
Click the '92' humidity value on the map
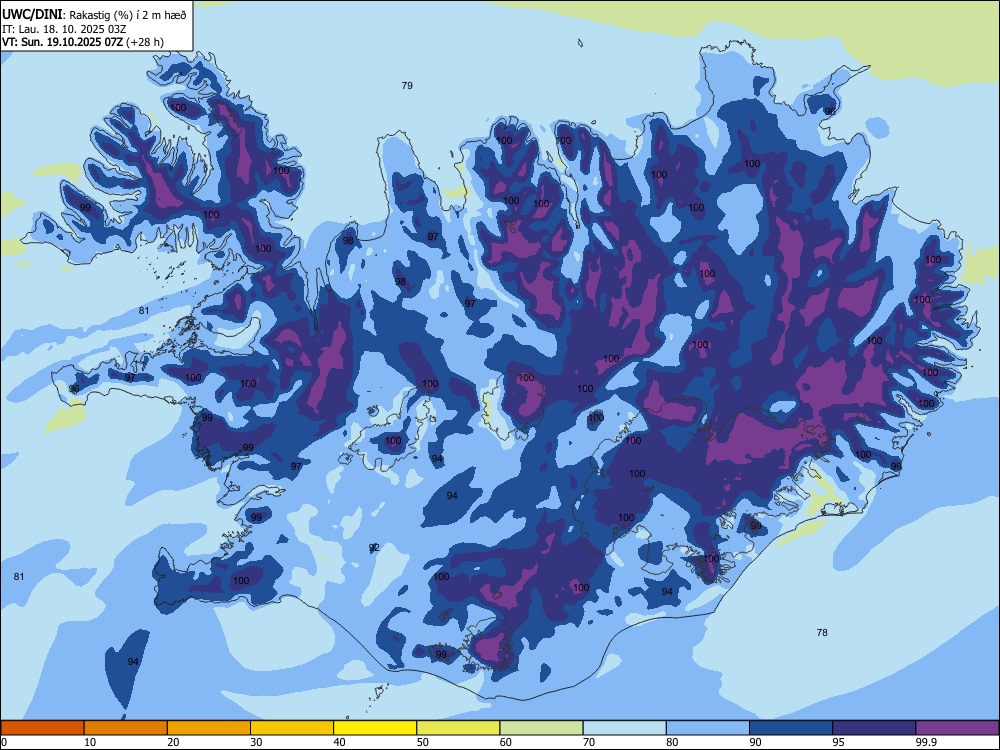[374, 548]
